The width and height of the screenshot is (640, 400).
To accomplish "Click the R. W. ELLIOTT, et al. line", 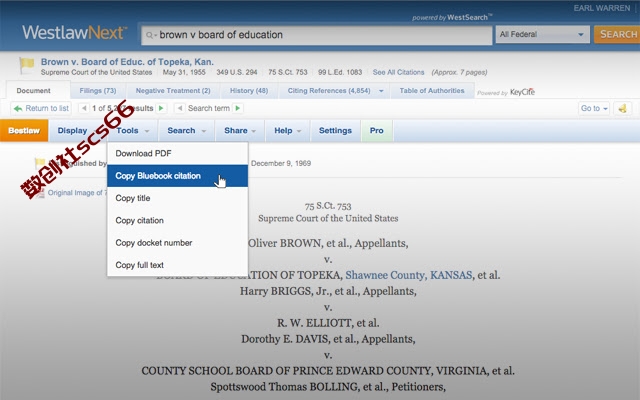I will pos(328,323).
